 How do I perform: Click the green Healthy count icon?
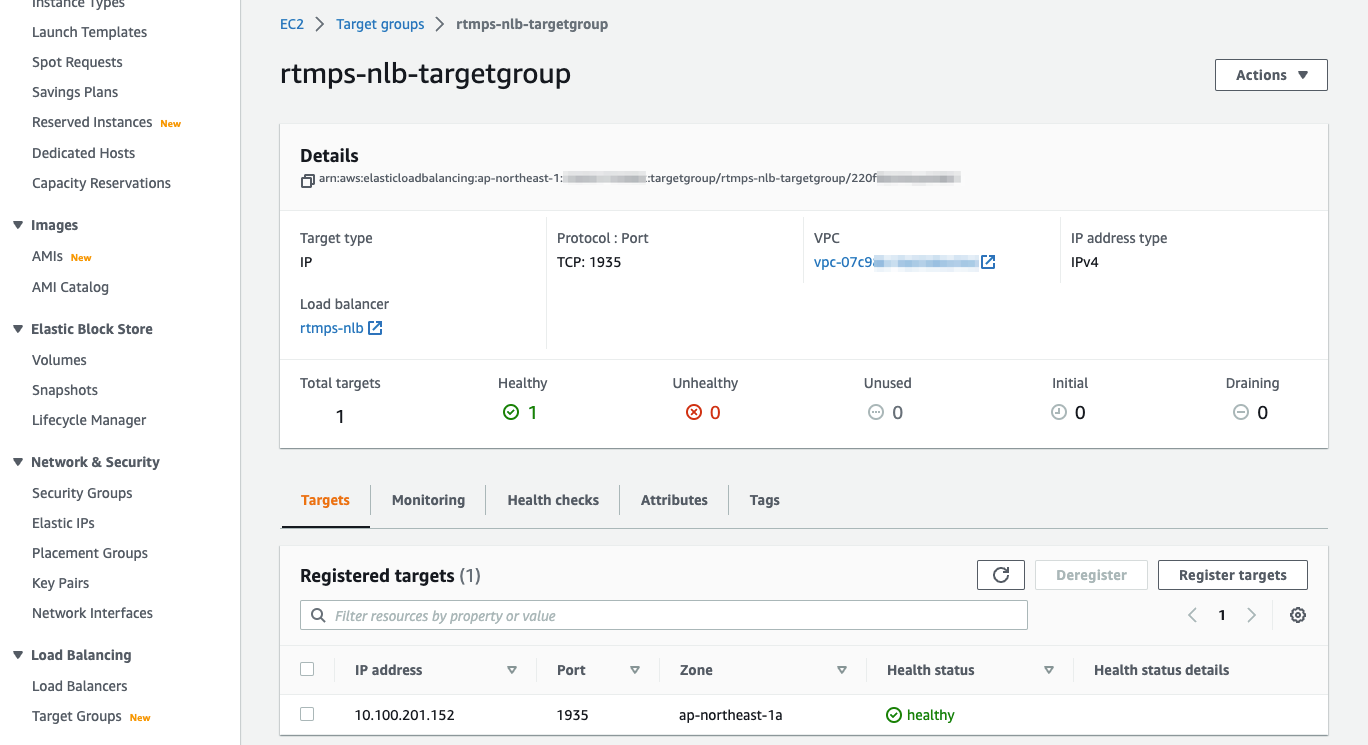click(511, 412)
